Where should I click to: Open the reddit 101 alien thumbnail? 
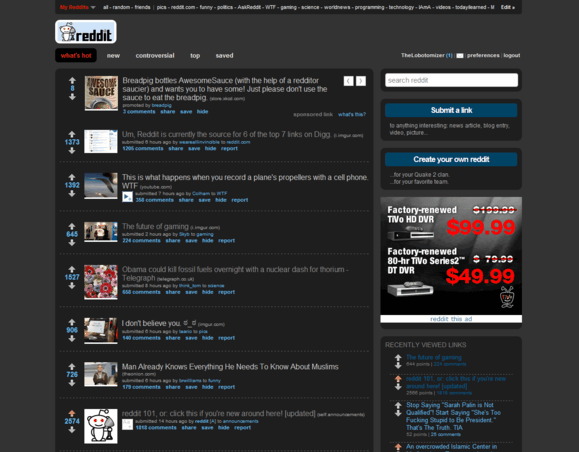(101, 426)
